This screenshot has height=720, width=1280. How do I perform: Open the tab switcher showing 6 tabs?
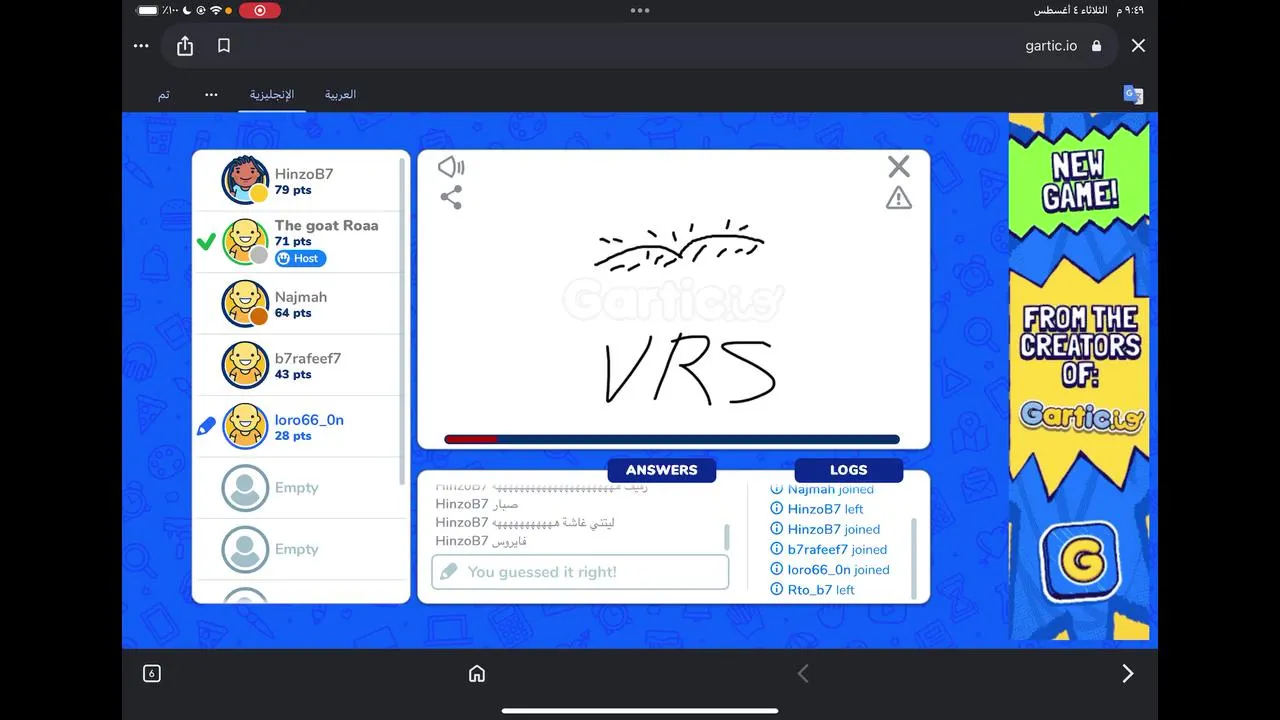(x=152, y=673)
